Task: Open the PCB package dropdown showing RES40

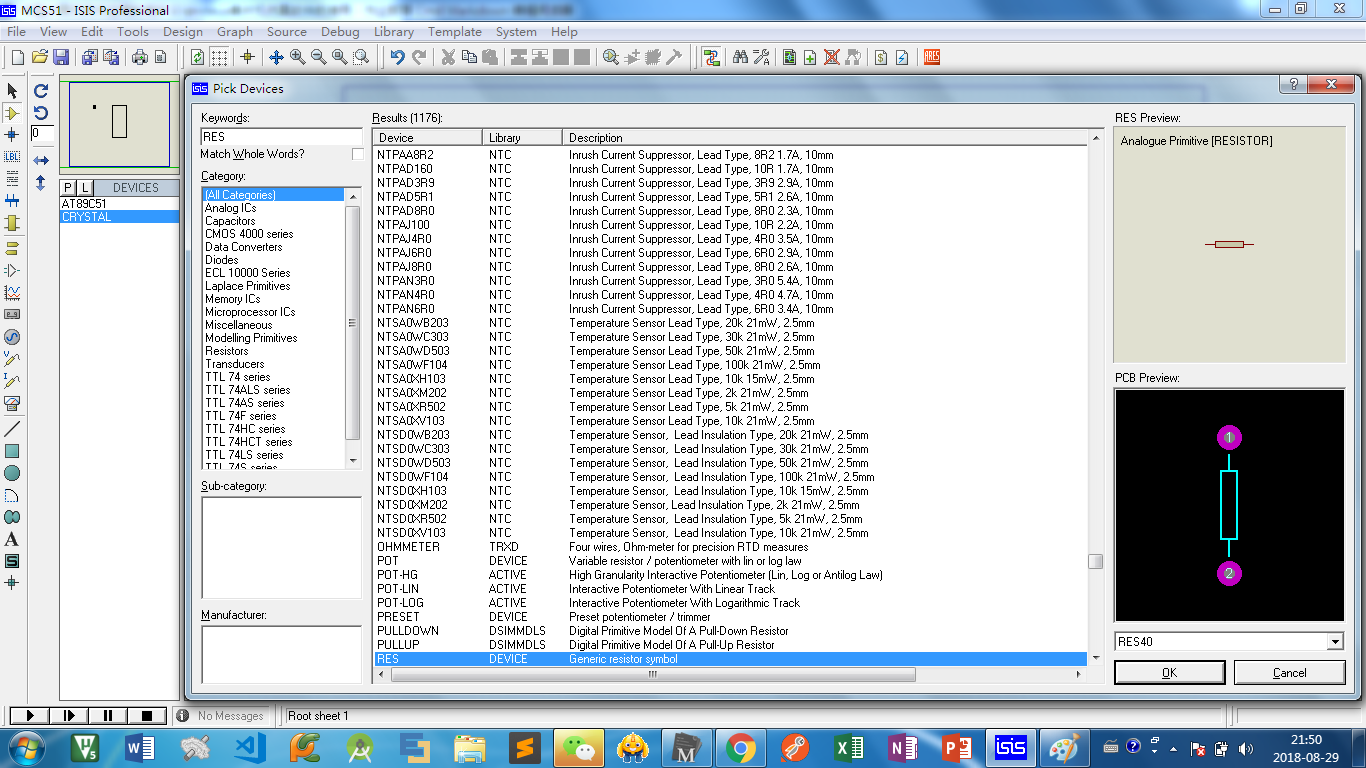Action: click(x=1335, y=642)
